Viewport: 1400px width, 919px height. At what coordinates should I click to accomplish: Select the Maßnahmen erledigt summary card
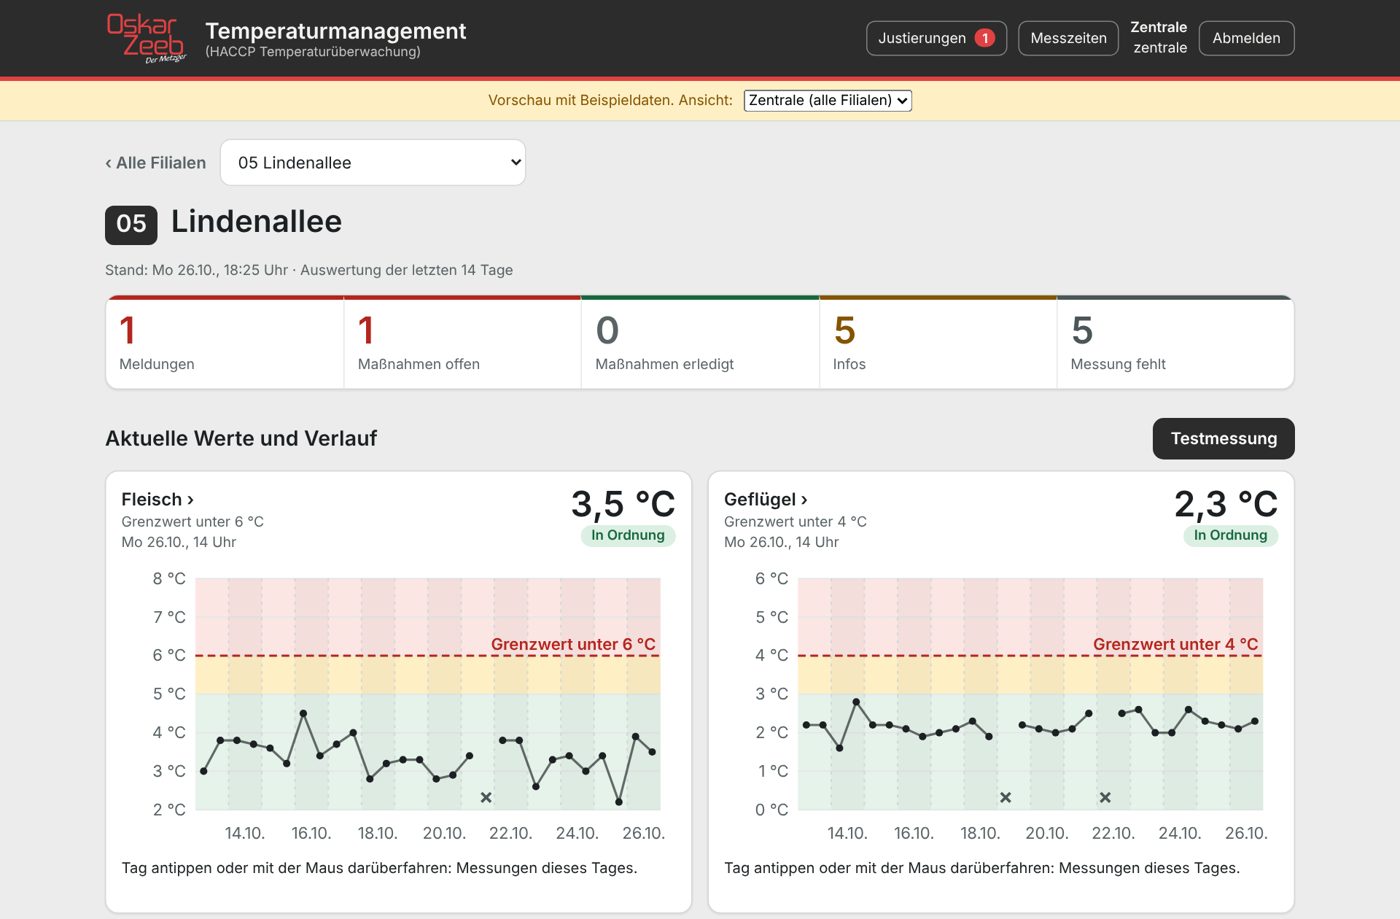(700, 342)
